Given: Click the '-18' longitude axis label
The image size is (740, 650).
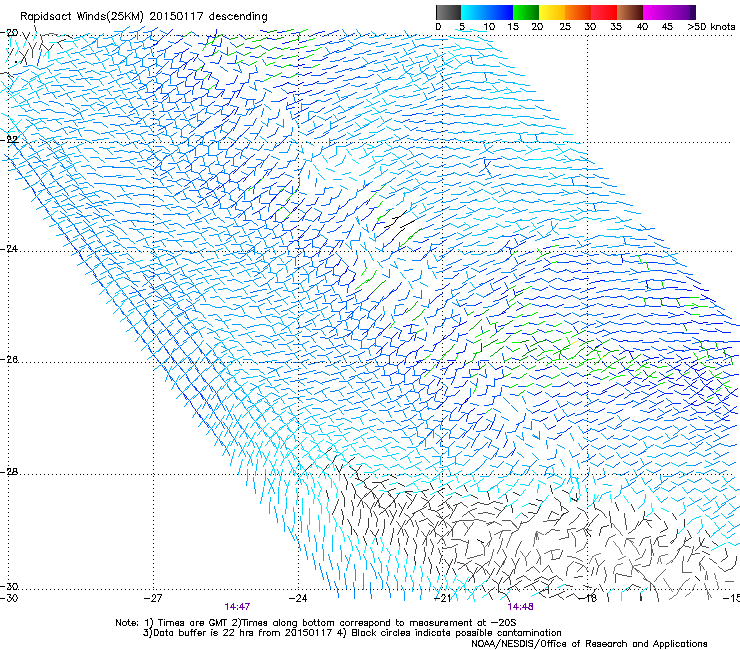Looking at the screenshot, I should pyautogui.click(x=588, y=598).
